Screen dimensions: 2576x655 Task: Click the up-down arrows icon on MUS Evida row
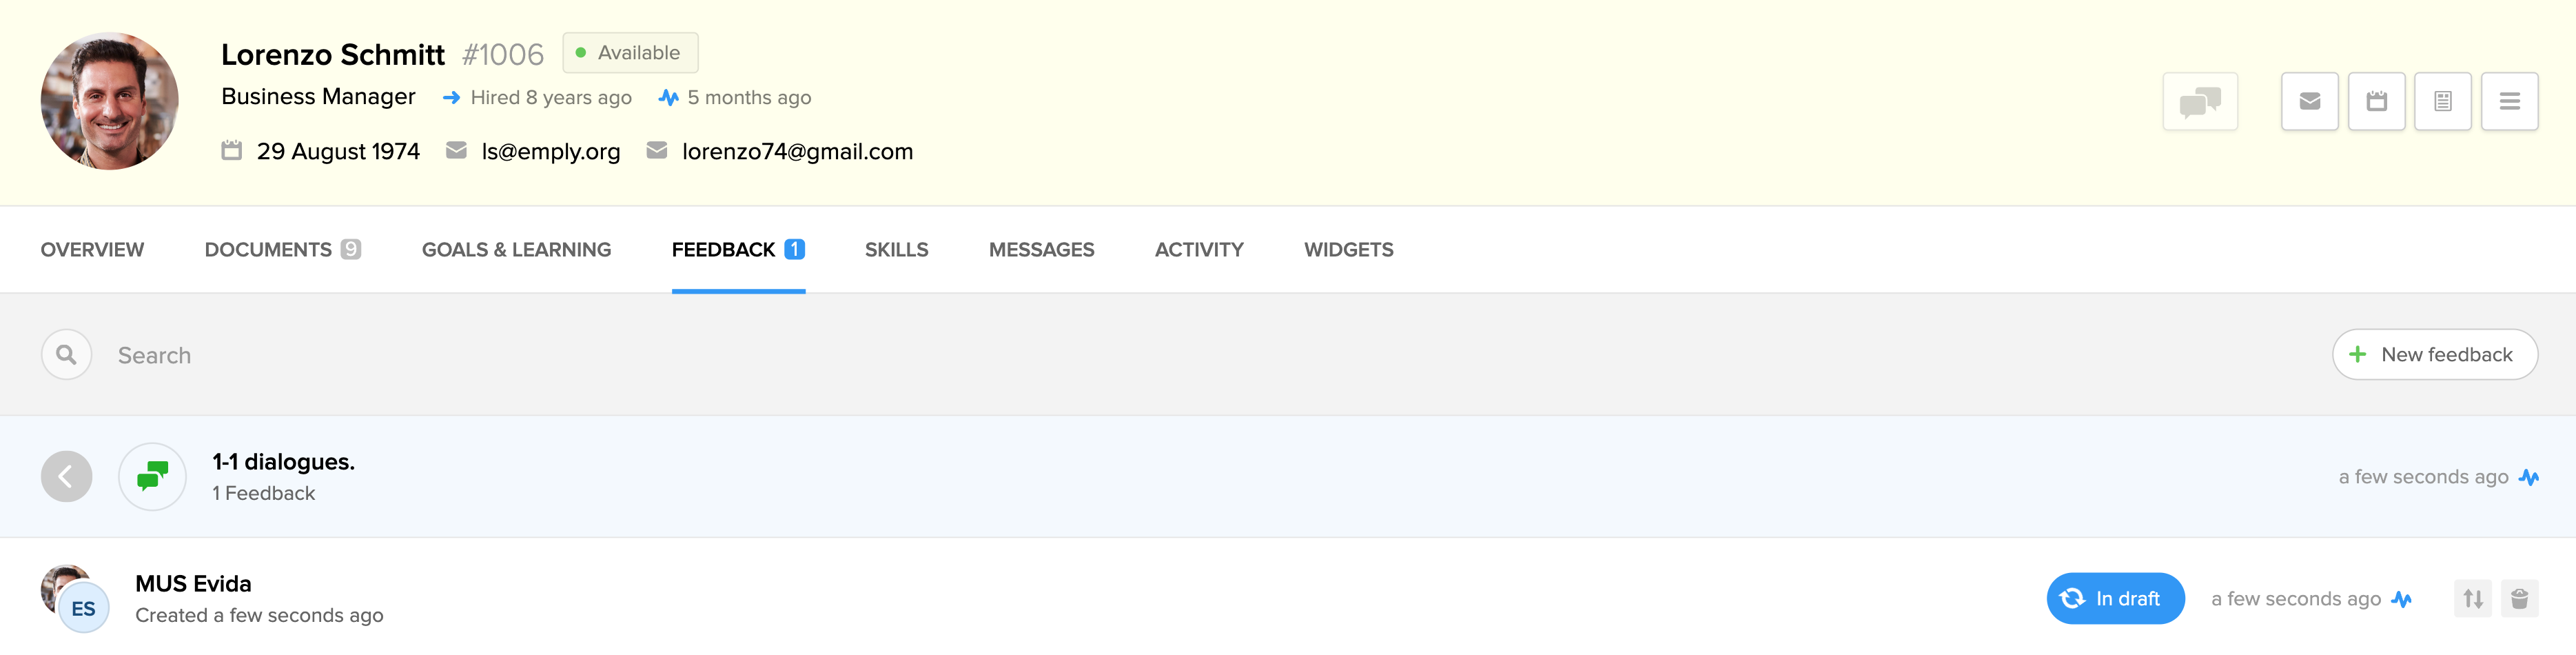[x=2472, y=599]
